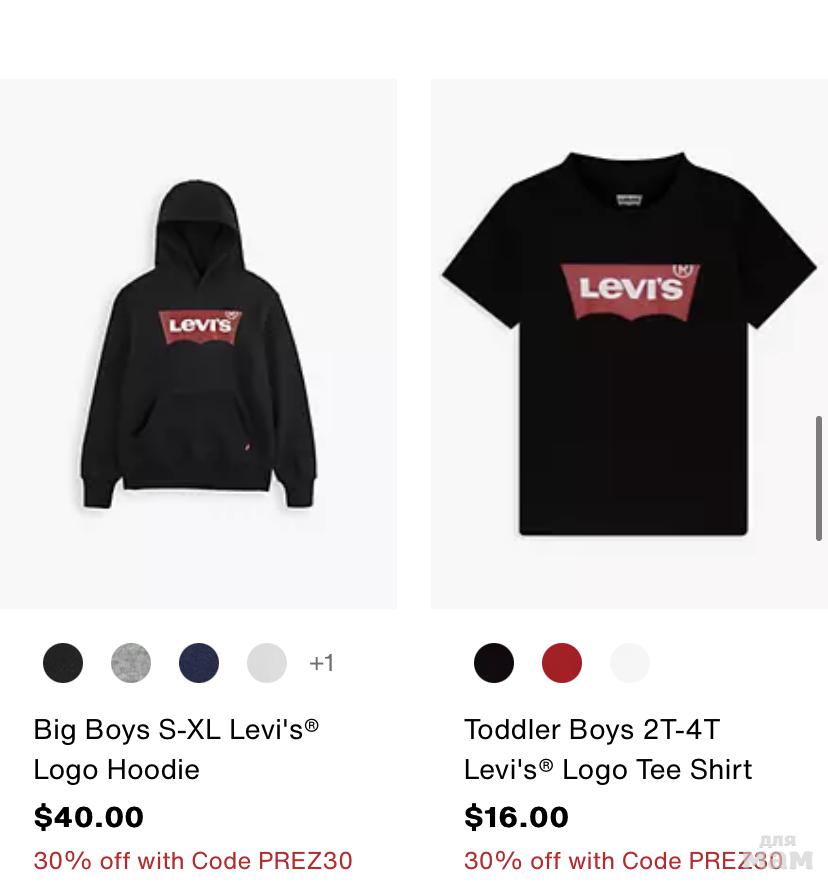828x884 pixels.
Task: Click the vertical scrollbar thumb
Action: click(x=818, y=478)
